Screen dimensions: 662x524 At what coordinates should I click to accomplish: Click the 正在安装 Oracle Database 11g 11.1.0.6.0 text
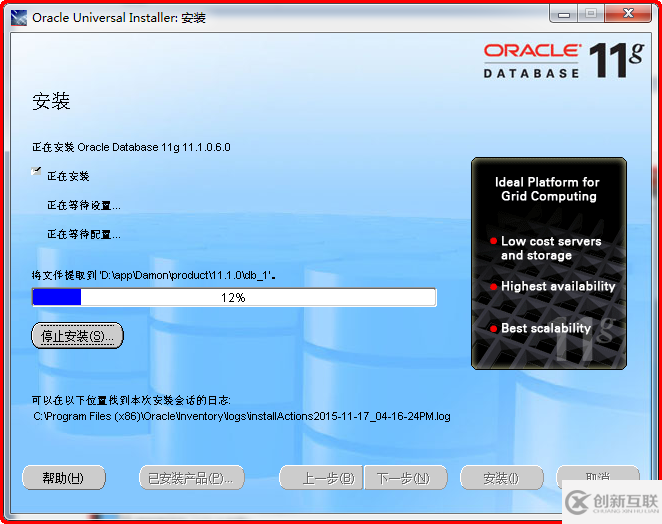pyautogui.click(x=131, y=147)
